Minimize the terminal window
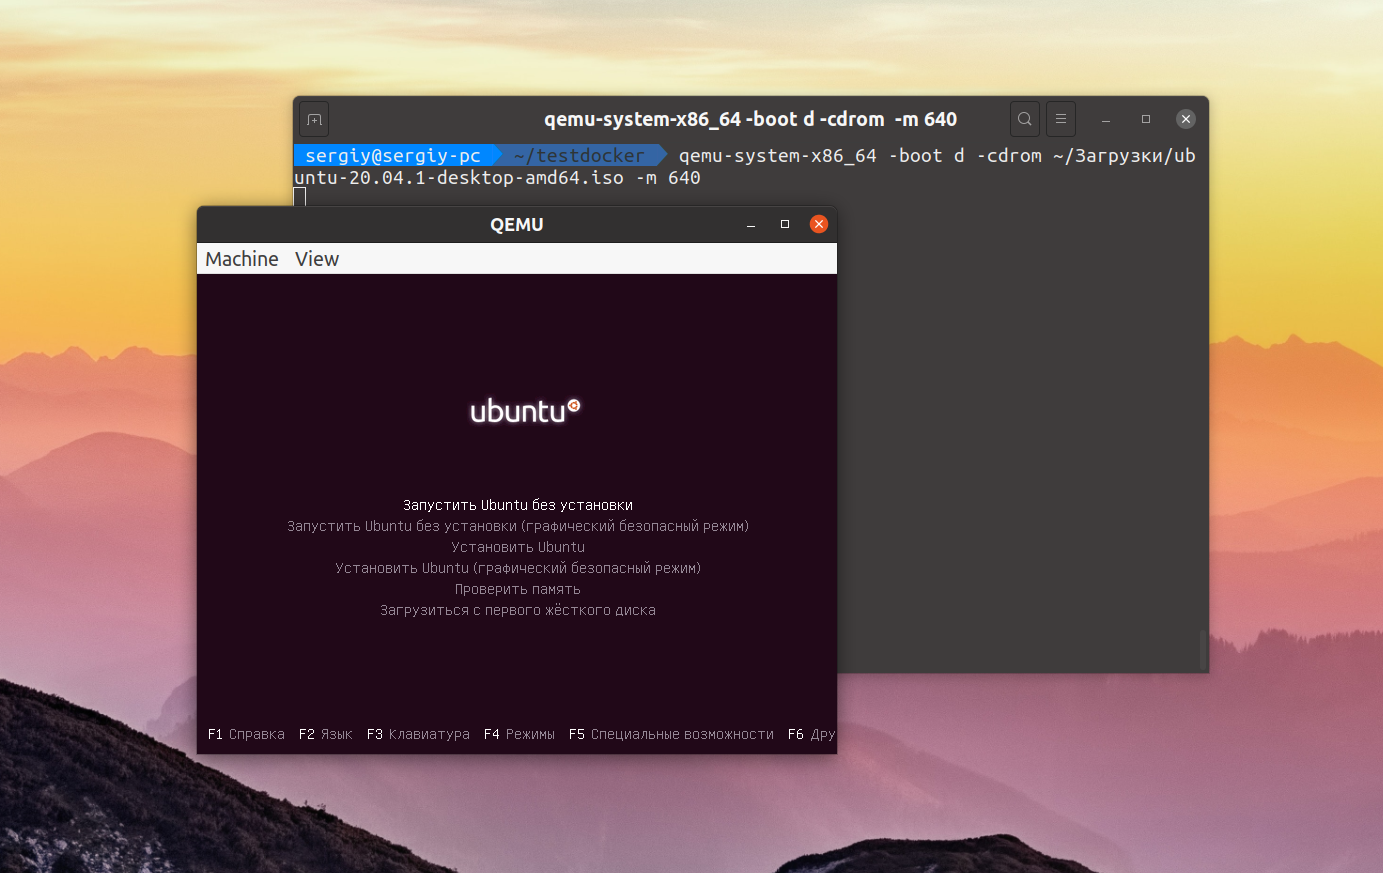This screenshot has width=1383, height=873. click(x=1106, y=119)
